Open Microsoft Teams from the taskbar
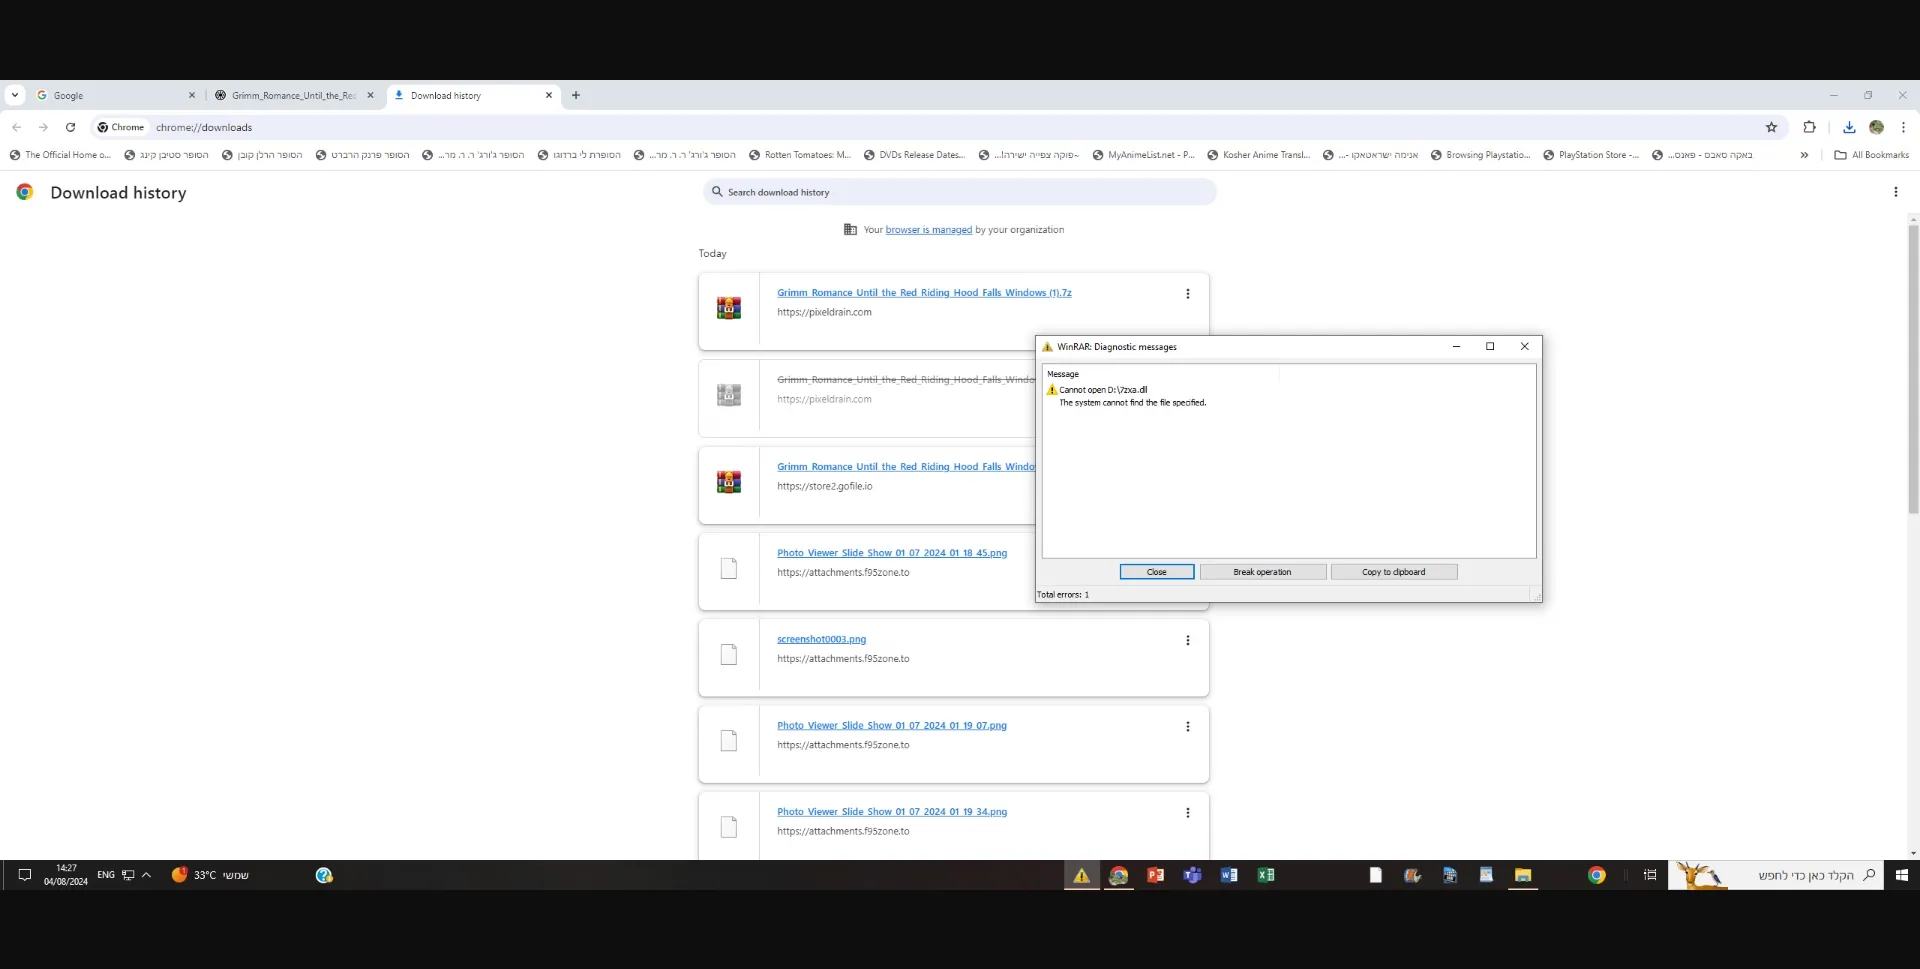Image resolution: width=1920 pixels, height=969 pixels. pos(1192,875)
